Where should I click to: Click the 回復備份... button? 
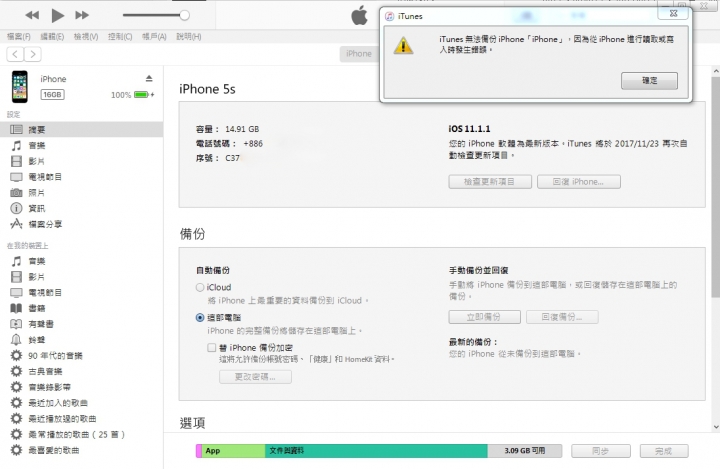pos(562,317)
